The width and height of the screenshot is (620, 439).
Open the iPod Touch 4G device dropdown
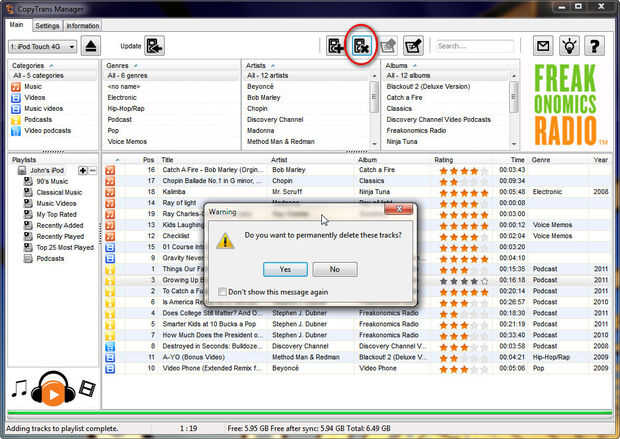(x=42, y=47)
